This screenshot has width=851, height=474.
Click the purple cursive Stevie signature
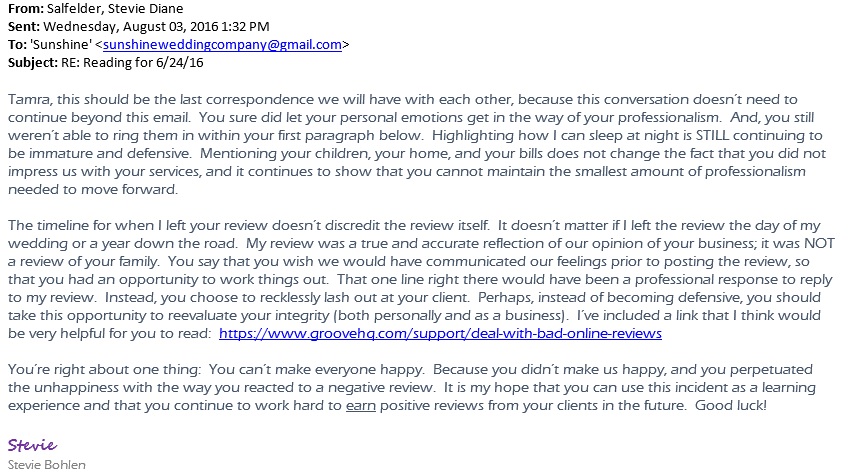pyautogui.click(x=32, y=445)
